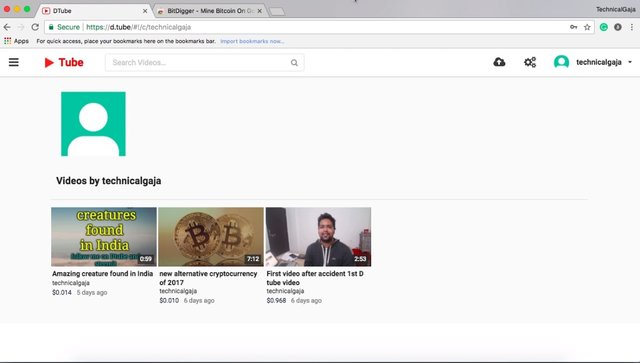Open Chrome three-dot menu
The image size is (640, 363).
(x=631, y=27)
